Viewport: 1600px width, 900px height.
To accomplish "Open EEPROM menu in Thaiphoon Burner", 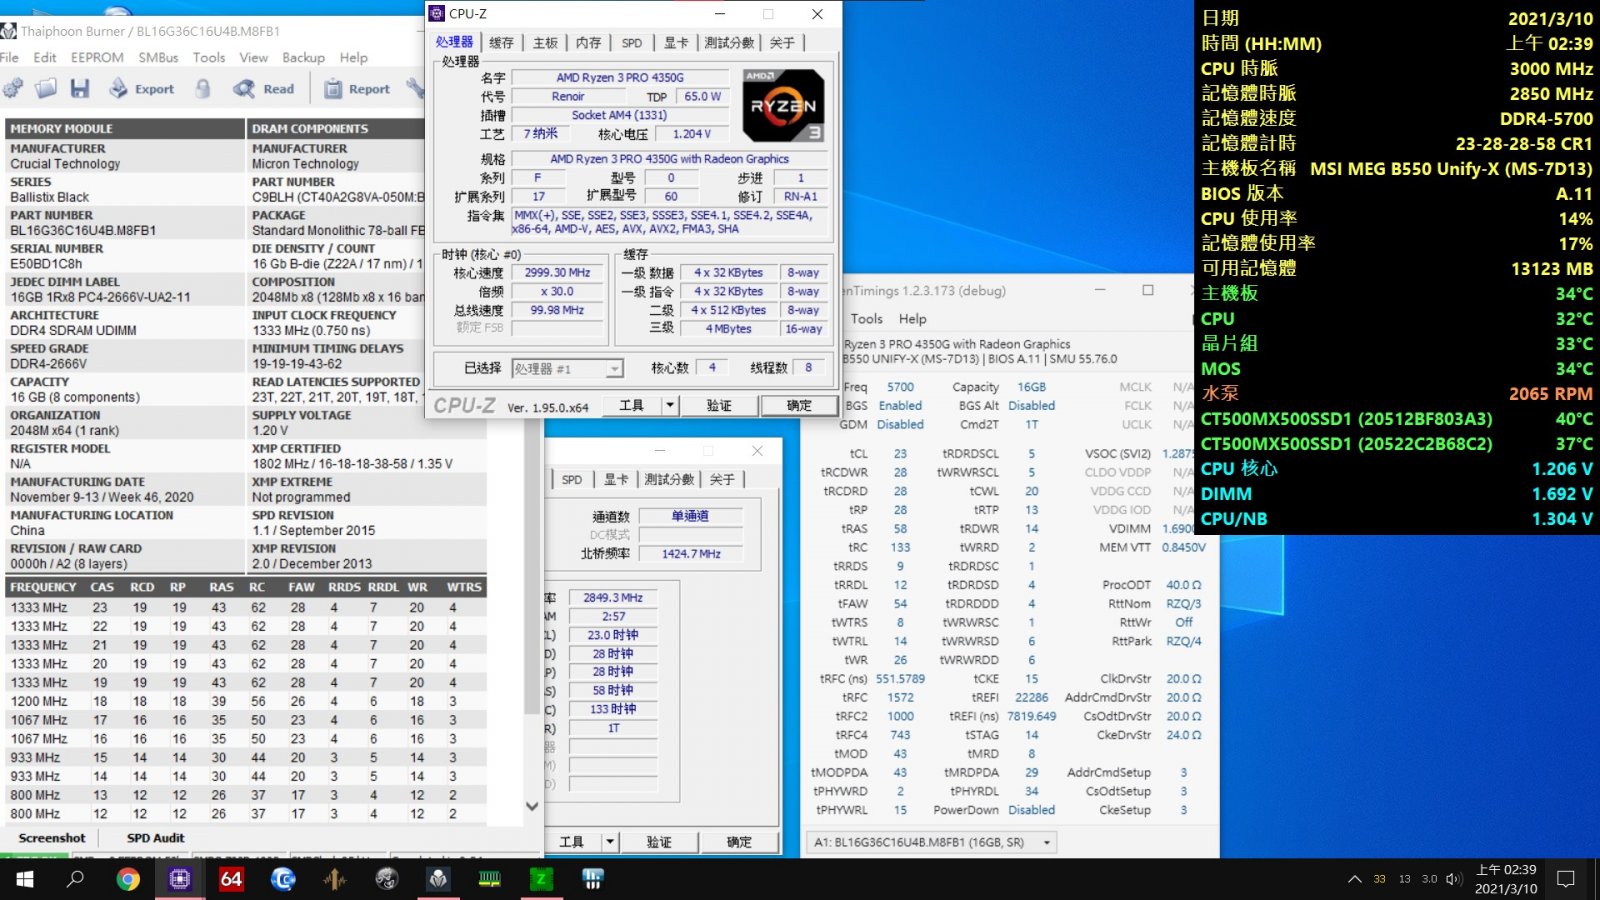I will (97, 57).
